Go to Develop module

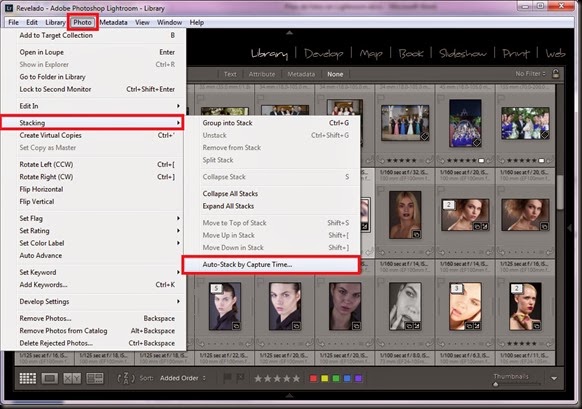tap(323, 54)
